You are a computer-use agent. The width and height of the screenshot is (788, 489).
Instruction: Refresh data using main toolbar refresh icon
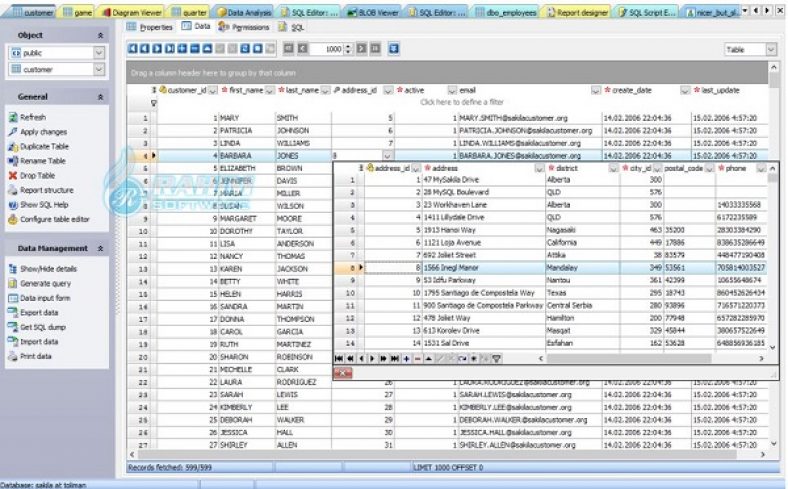coord(245,49)
